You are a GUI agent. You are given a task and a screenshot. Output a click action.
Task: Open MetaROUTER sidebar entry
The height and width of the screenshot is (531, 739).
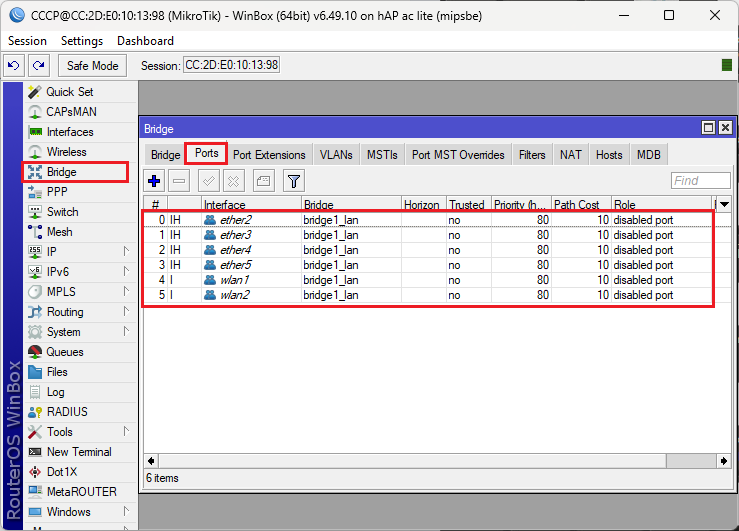(80, 492)
